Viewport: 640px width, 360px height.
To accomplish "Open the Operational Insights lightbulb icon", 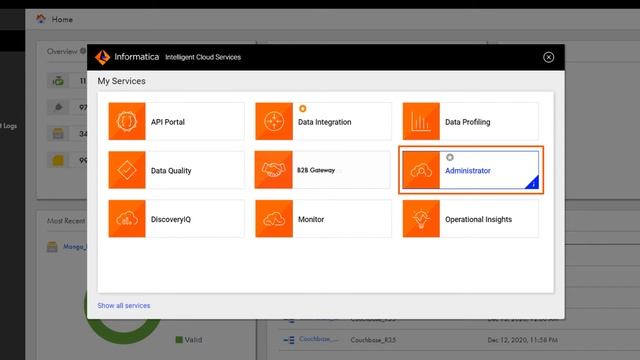I will (421, 218).
